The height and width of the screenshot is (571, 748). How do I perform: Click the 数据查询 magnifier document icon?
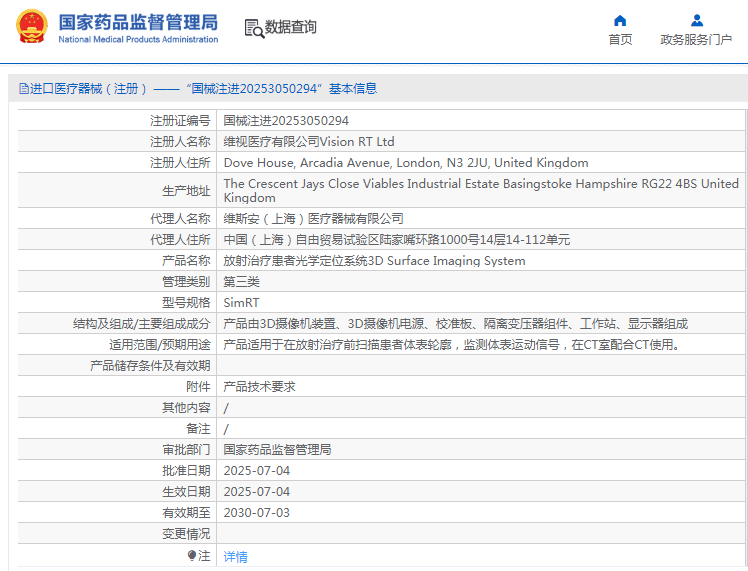click(x=254, y=28)
